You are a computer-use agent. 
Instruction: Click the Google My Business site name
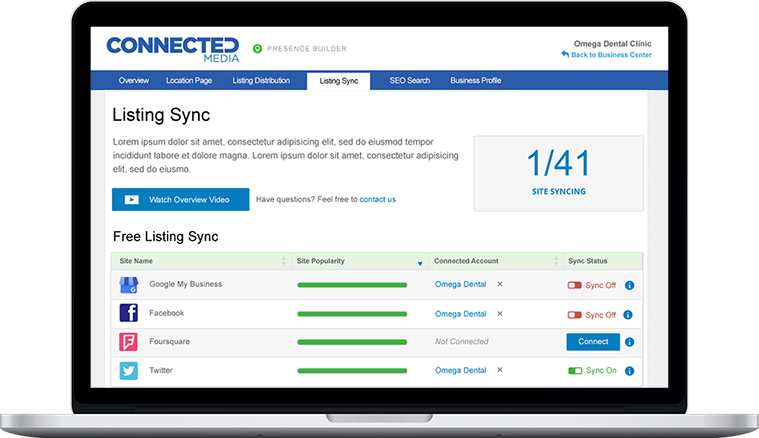pos(185,284)
